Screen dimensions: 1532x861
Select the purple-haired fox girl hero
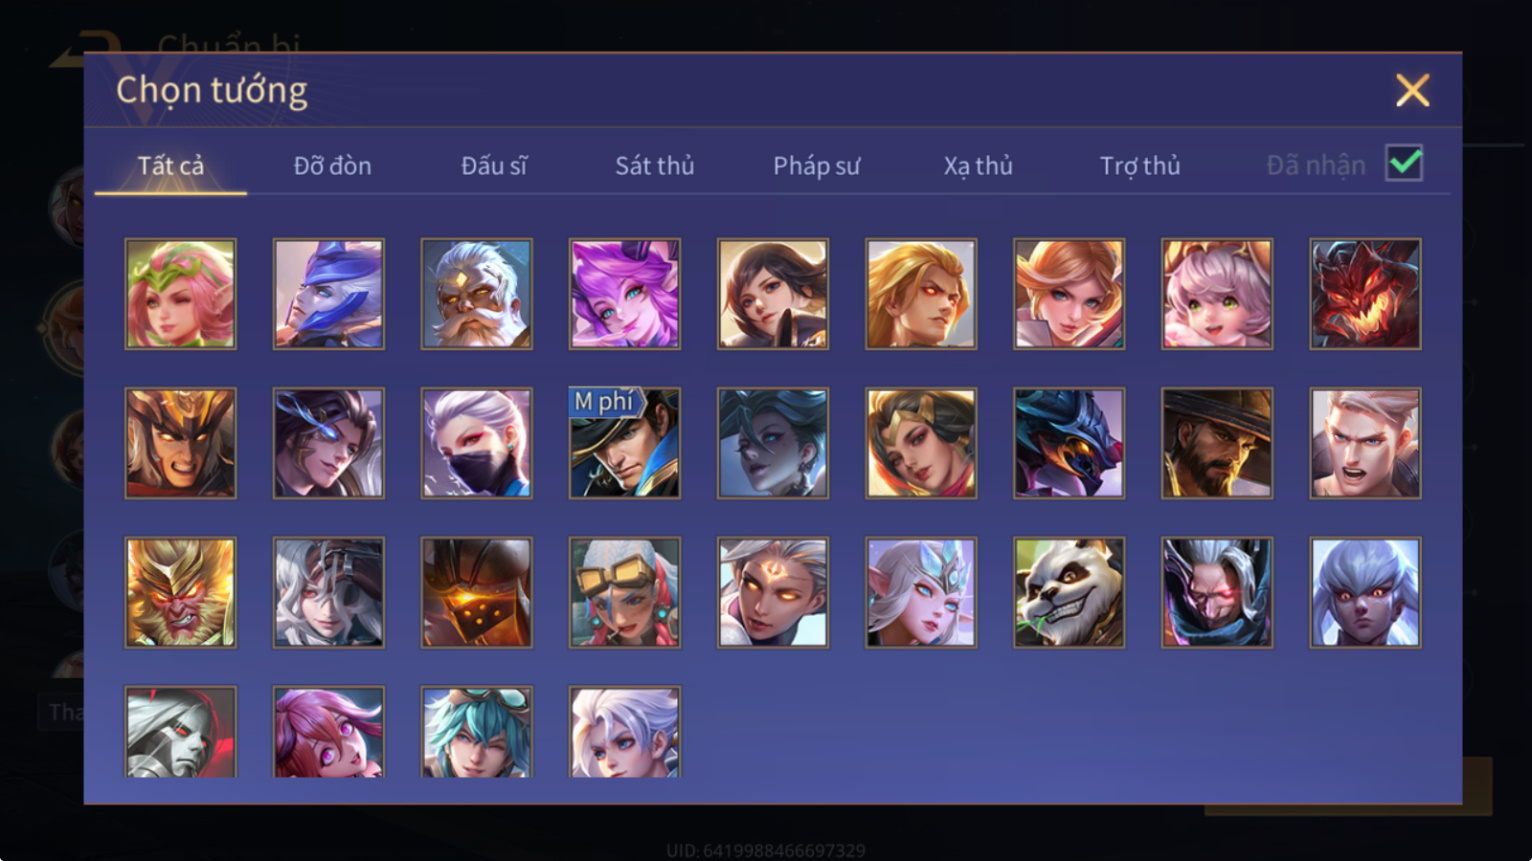pos(625,294)
